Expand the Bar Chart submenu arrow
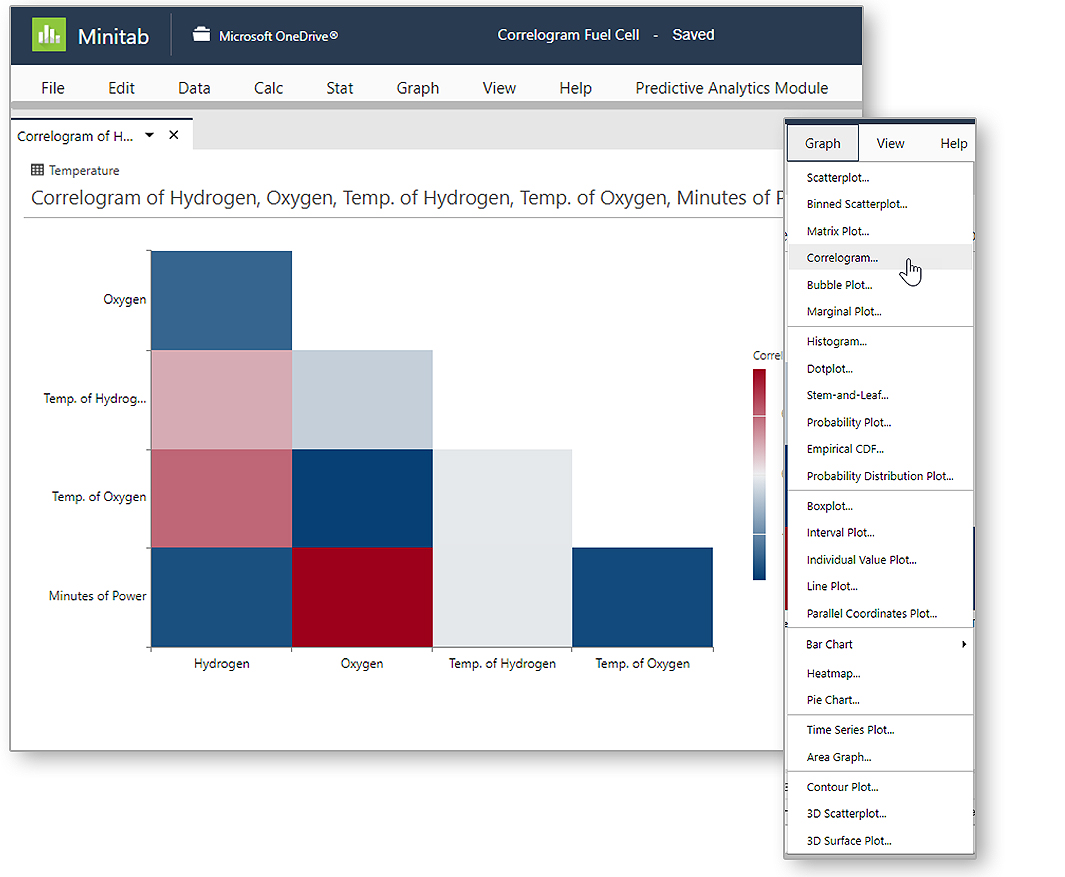This screenshot has width=1065, height=877. coord(964,644)
